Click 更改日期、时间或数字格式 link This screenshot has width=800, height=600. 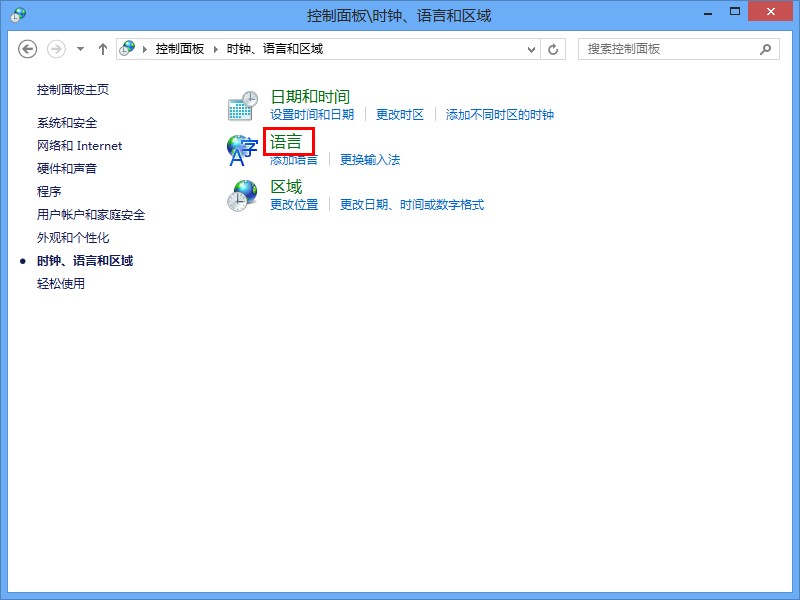coord(412,205)
